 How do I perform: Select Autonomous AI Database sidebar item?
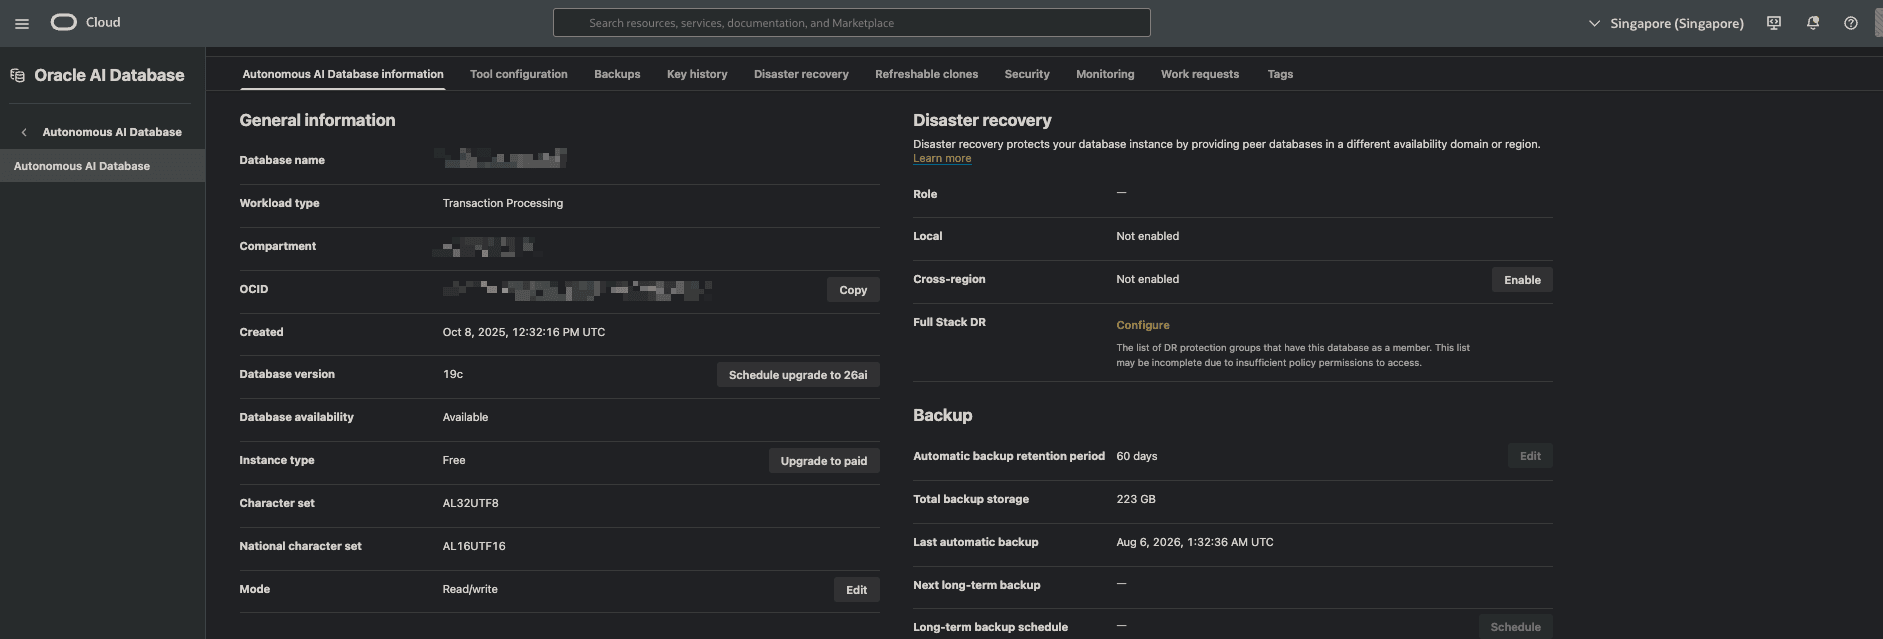tap(102, 166)
